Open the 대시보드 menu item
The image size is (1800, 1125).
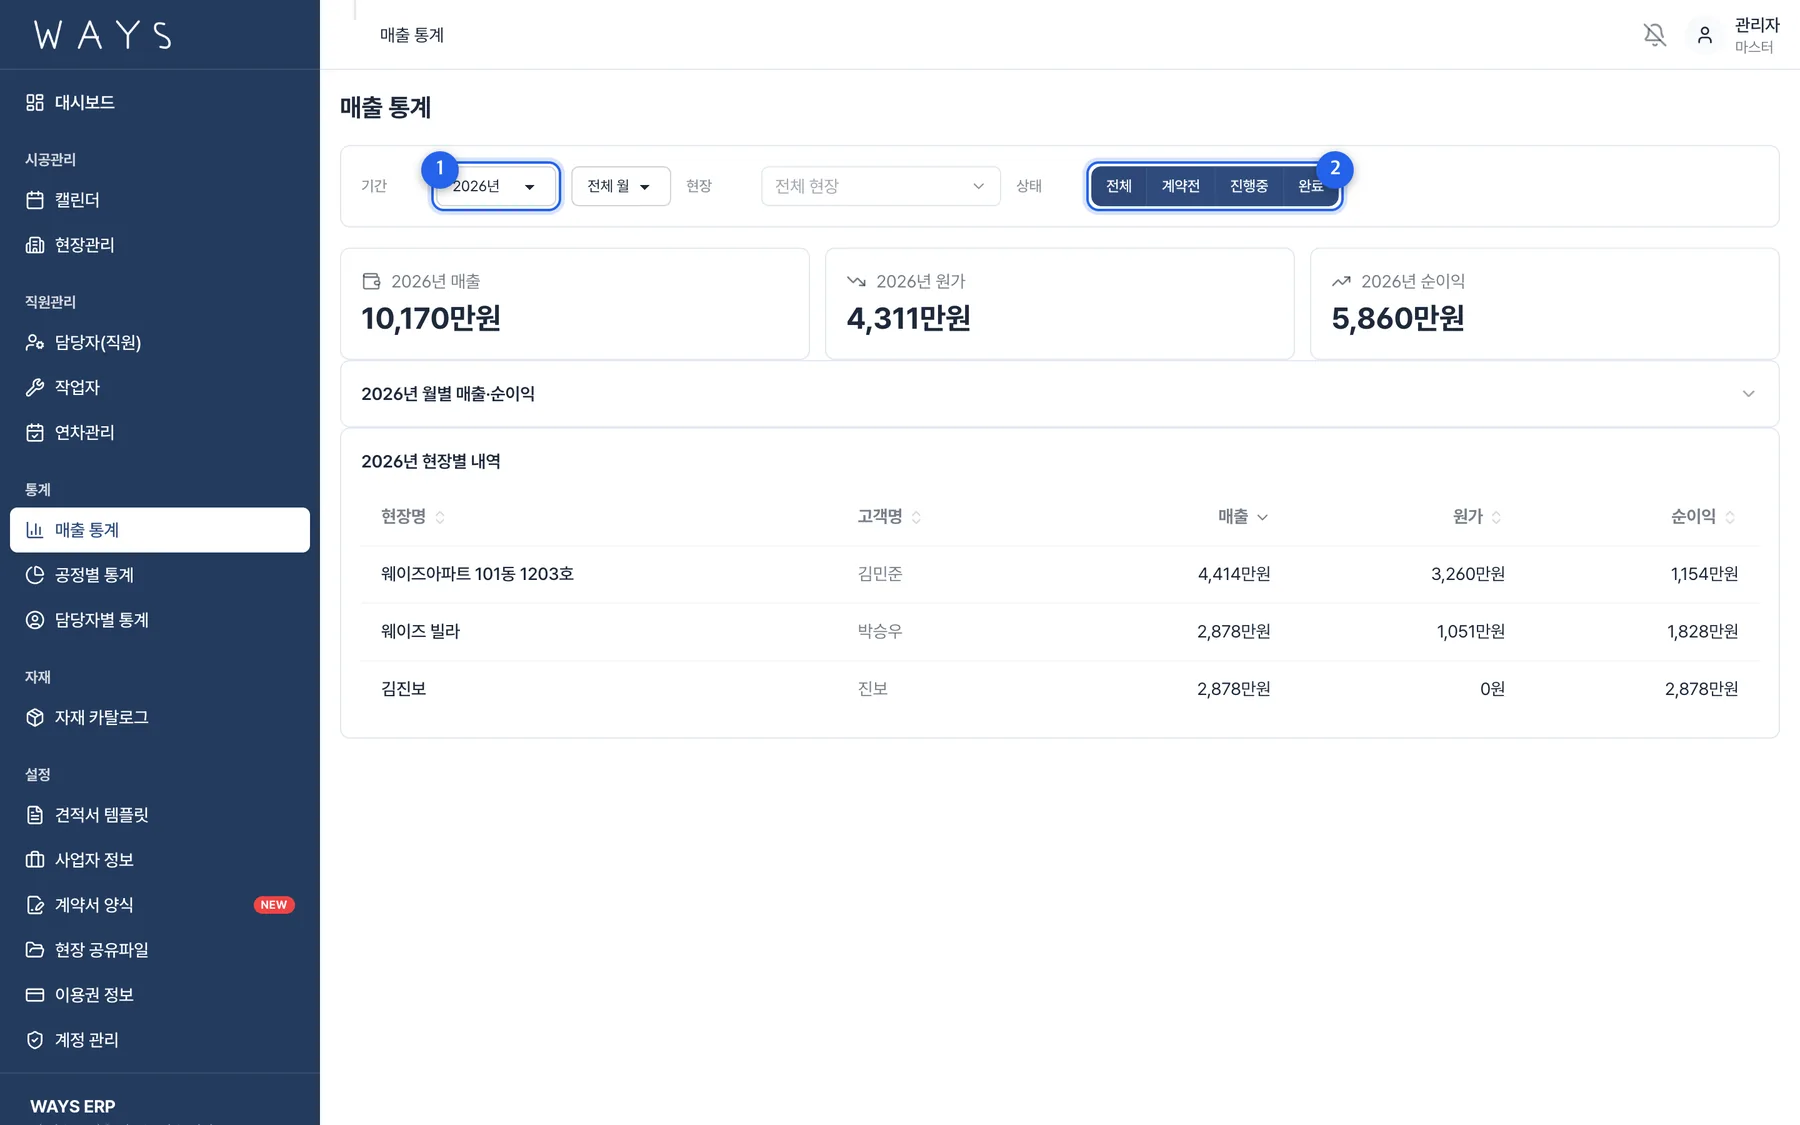[160, 102]
